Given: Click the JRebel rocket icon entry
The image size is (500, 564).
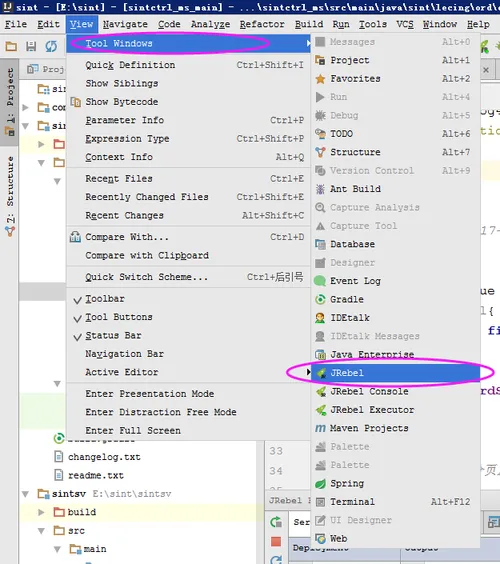Looking at the screenshot, I should (321, 373).
